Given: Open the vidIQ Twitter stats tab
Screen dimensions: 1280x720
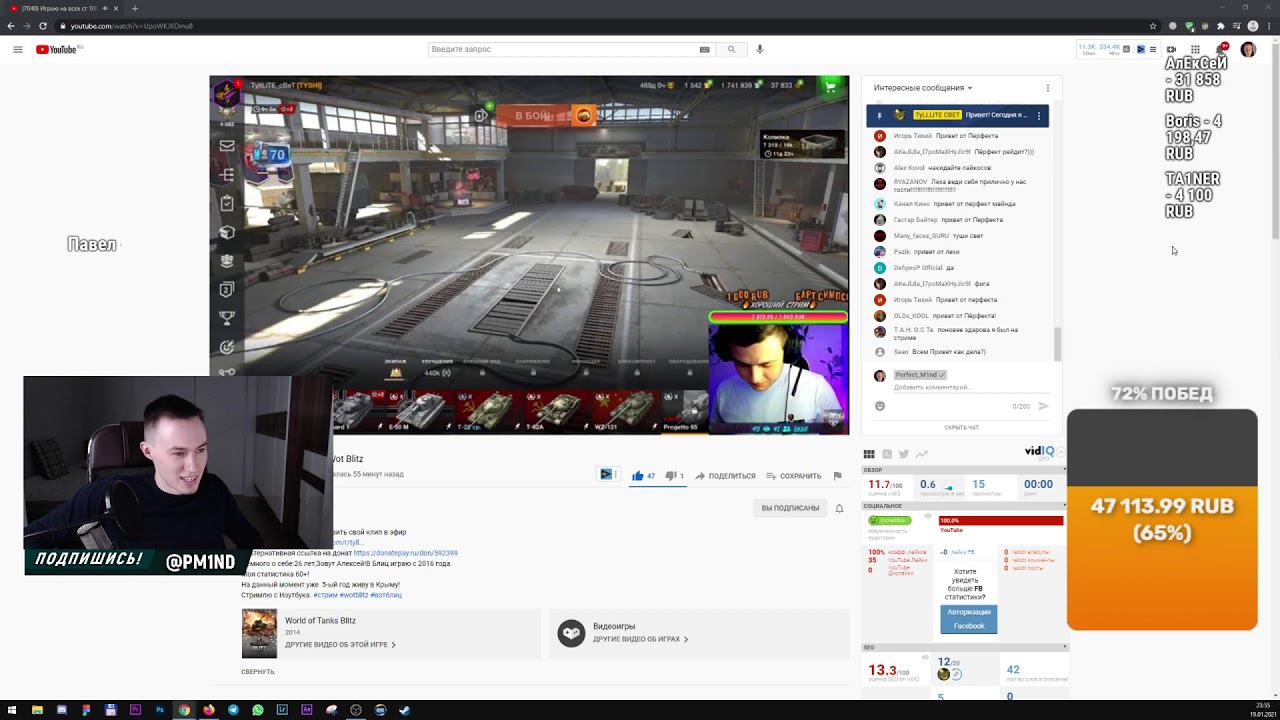Looking at the screenshot, I should [904, 454].
